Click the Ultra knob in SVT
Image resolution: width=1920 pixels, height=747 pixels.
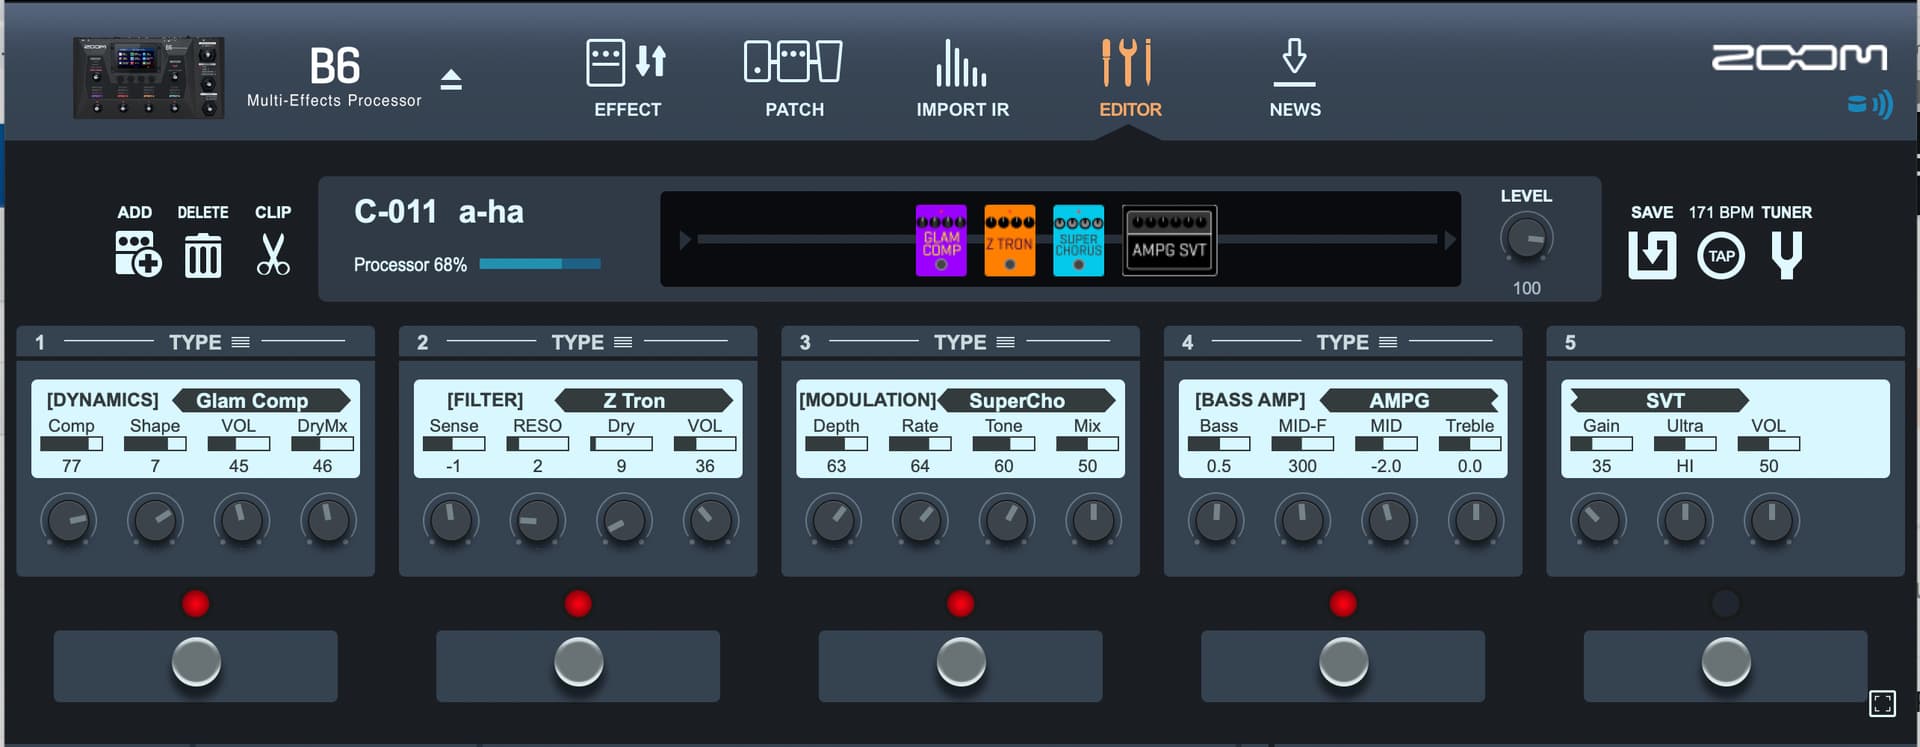(1685, 520)
